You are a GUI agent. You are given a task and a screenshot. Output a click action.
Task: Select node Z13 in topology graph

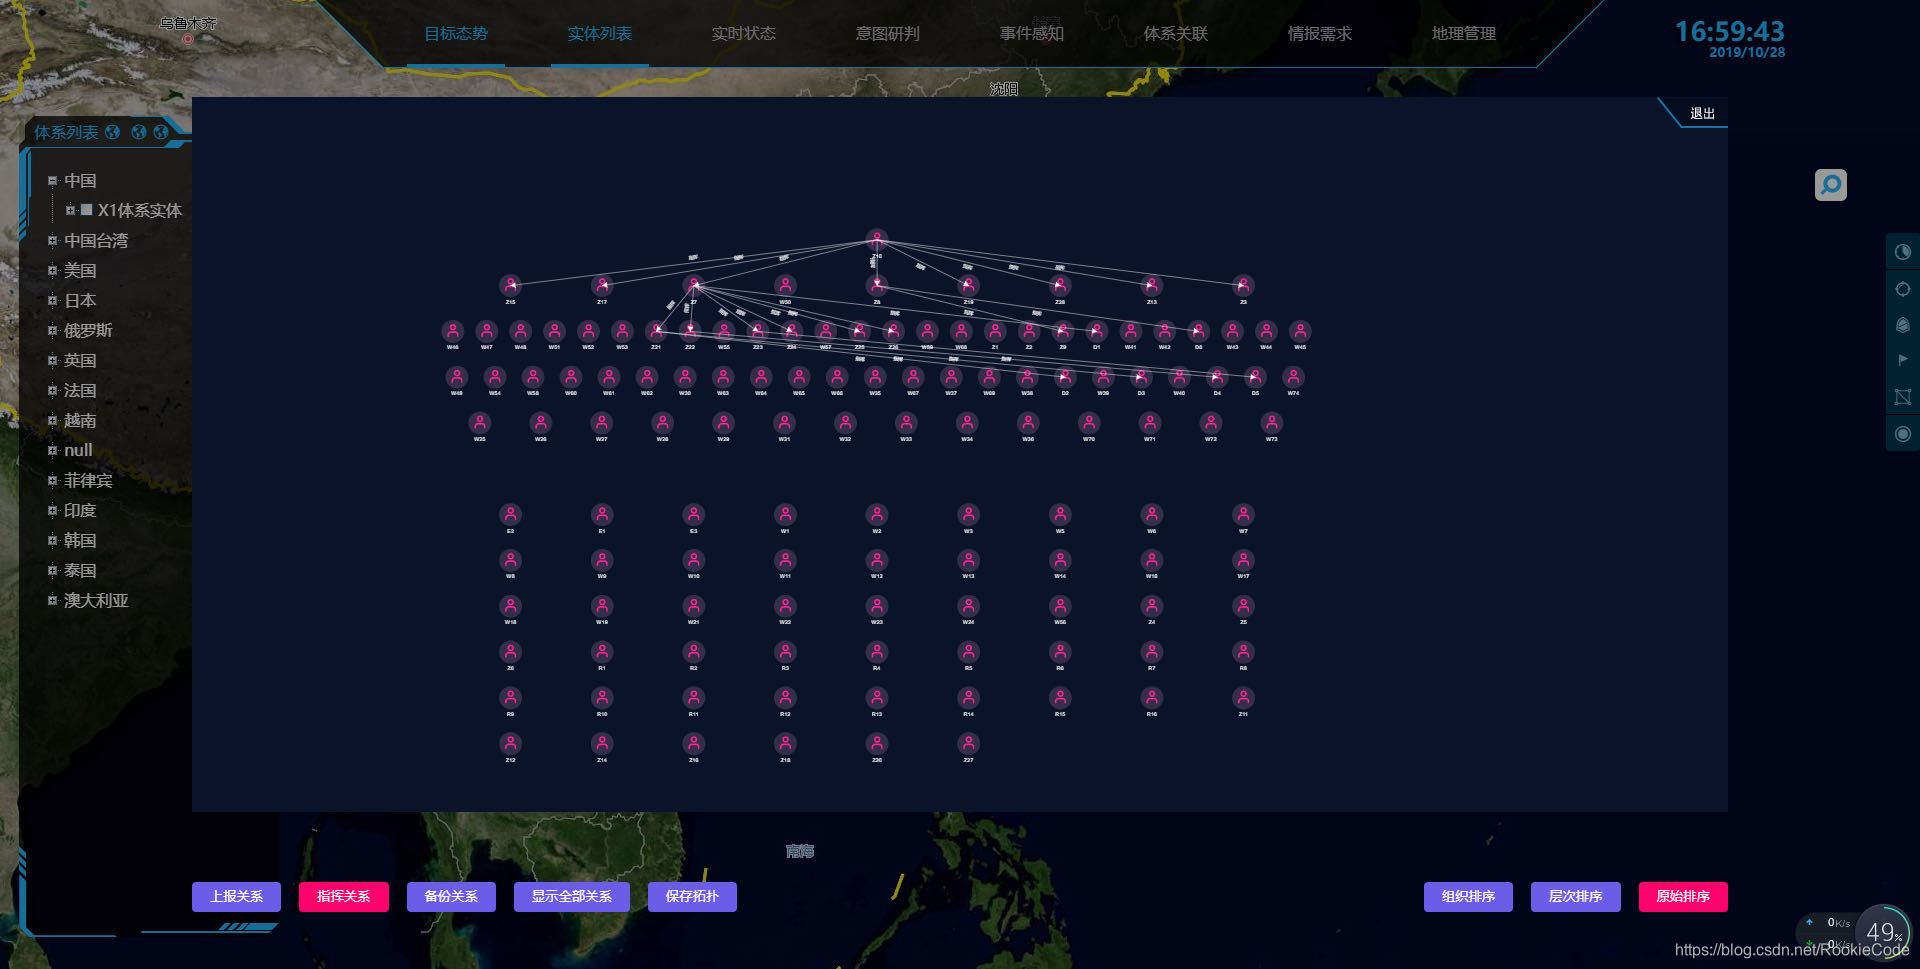[1152, 286]
